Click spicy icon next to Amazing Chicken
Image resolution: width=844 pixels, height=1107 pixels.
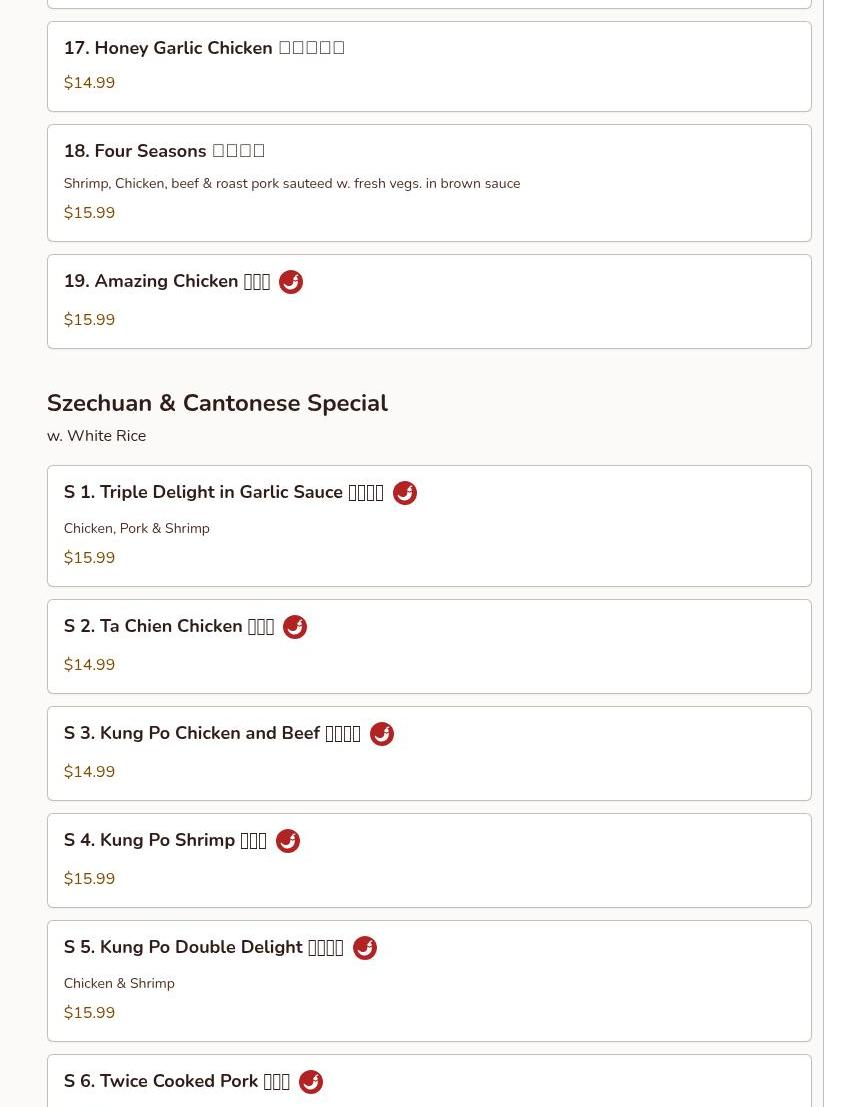[291, 282]
